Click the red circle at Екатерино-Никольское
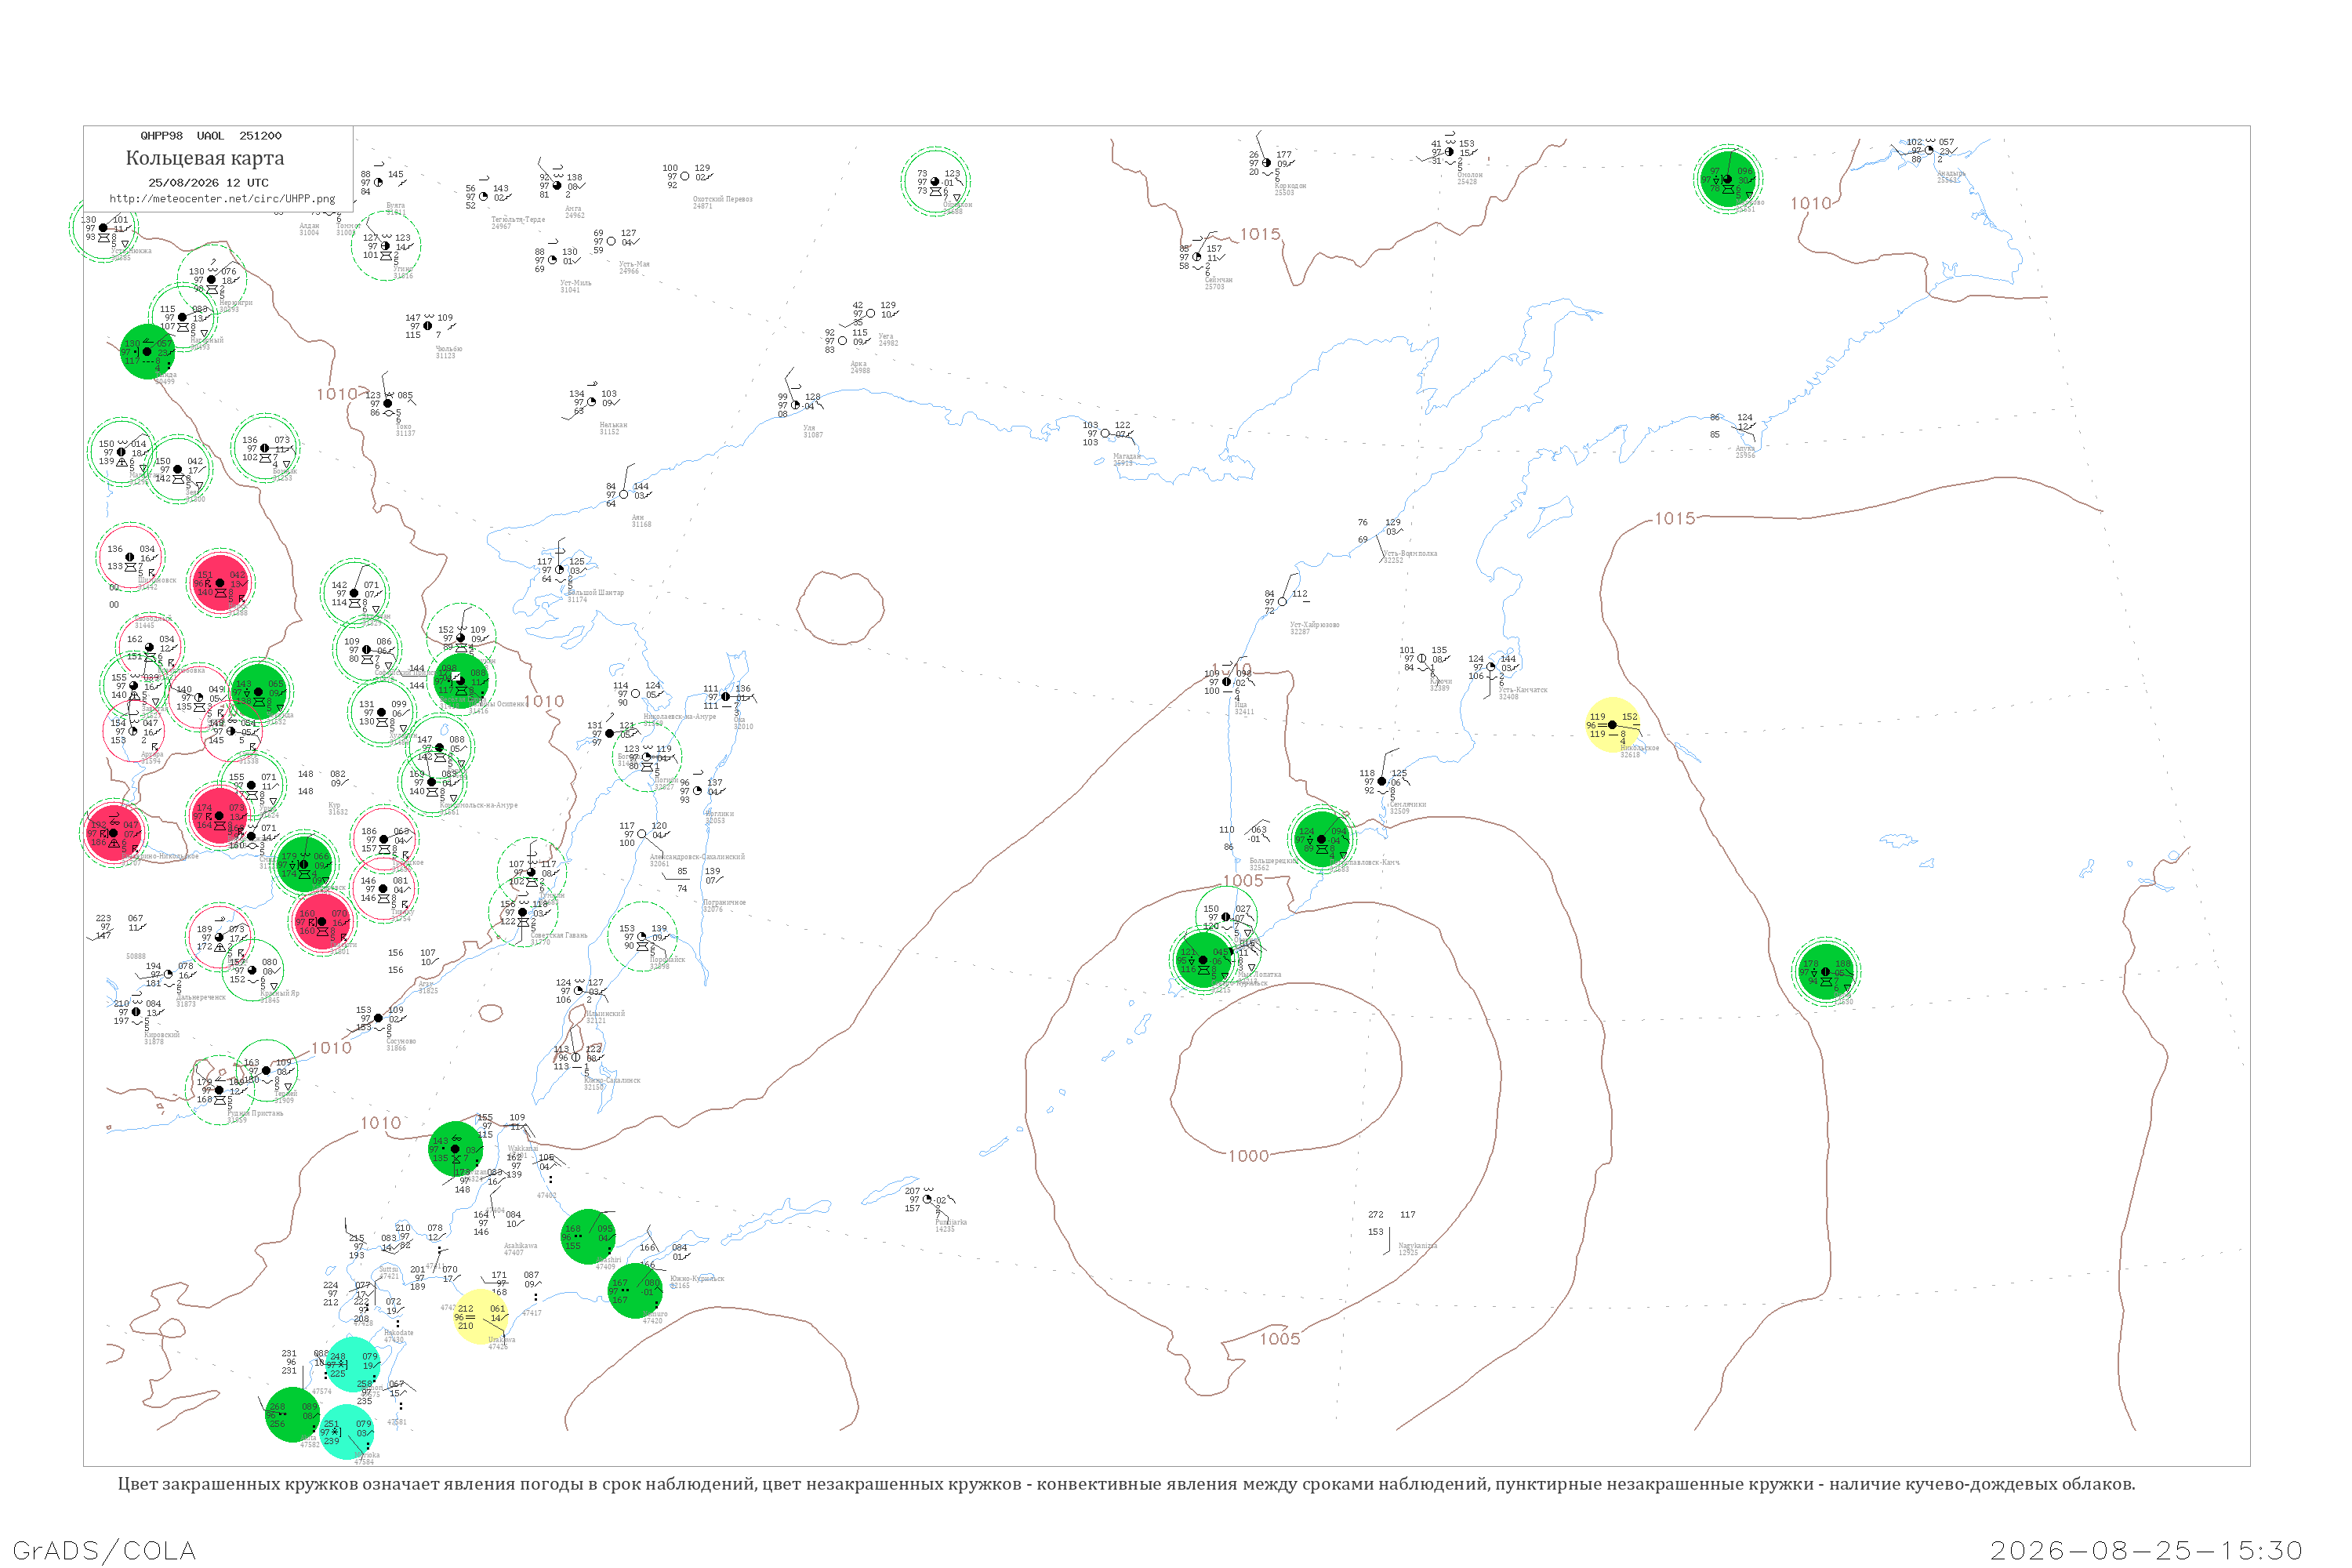2352x1568 pixels. click(113, 833)
